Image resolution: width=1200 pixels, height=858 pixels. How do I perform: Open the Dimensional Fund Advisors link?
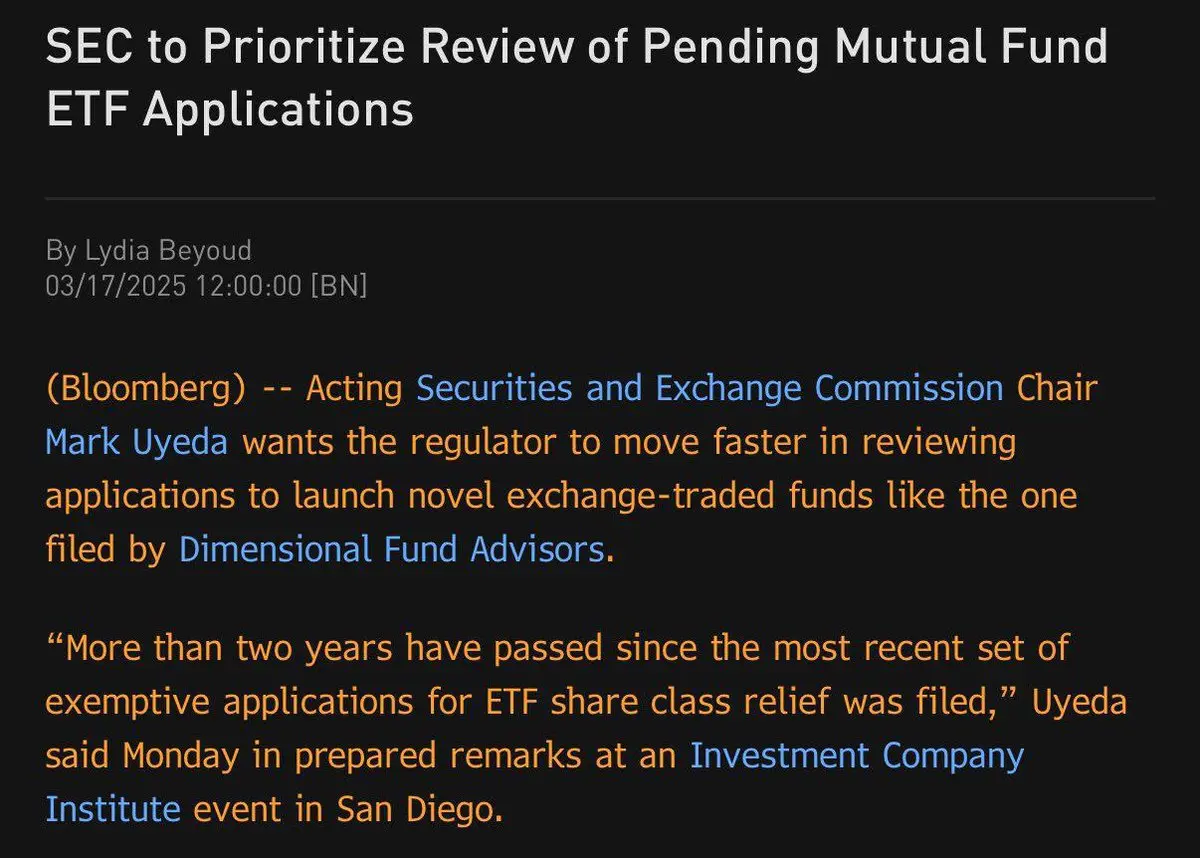(392, 550)
